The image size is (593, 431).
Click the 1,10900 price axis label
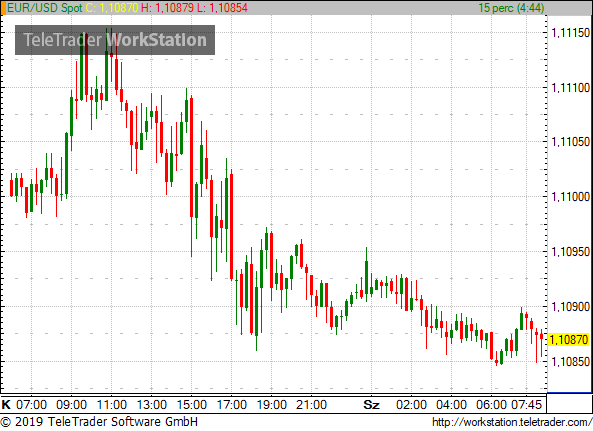[x=571, y=307]
